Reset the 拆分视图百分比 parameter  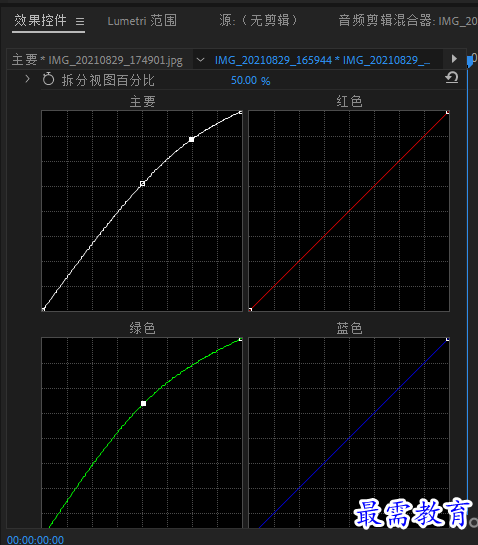452,78
